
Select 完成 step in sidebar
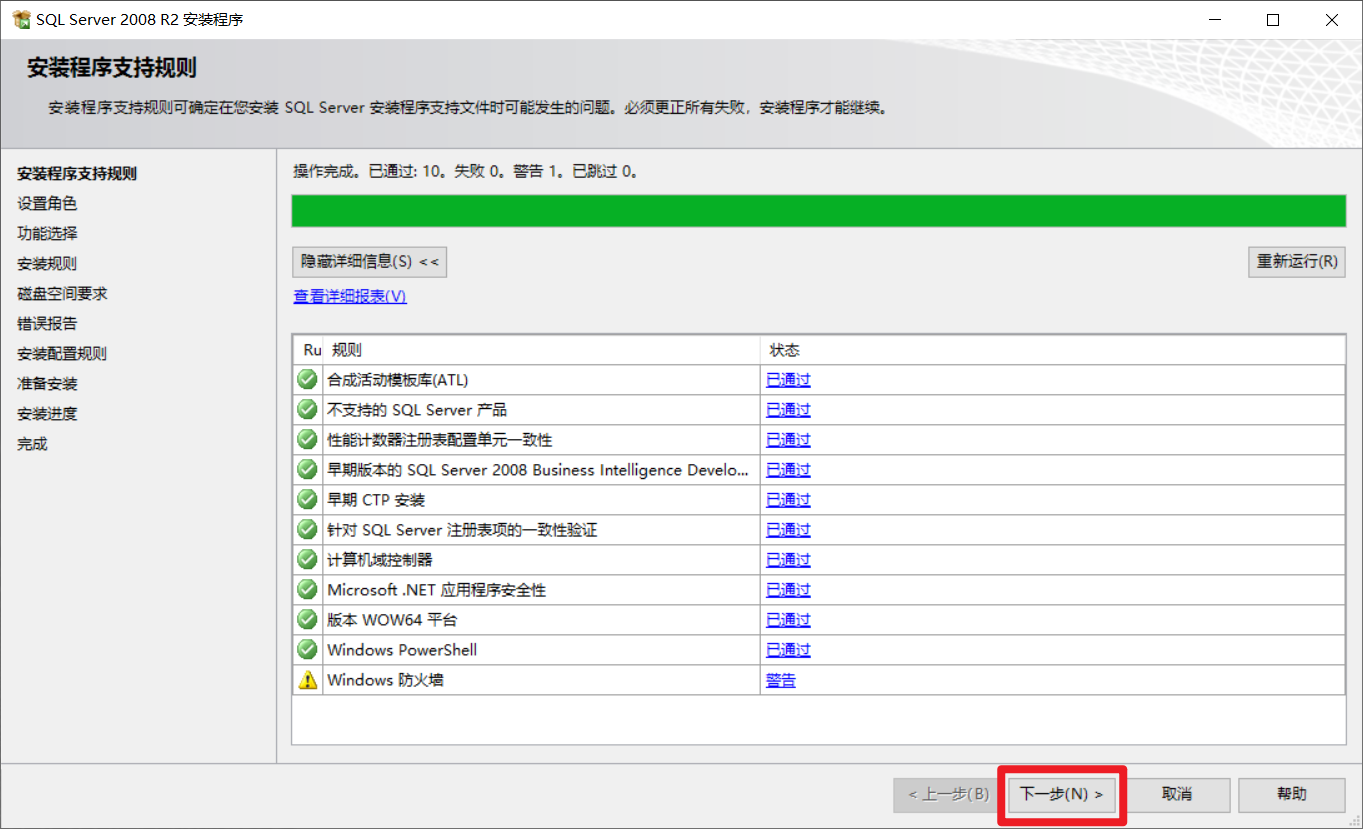click(x=32, y=444)
